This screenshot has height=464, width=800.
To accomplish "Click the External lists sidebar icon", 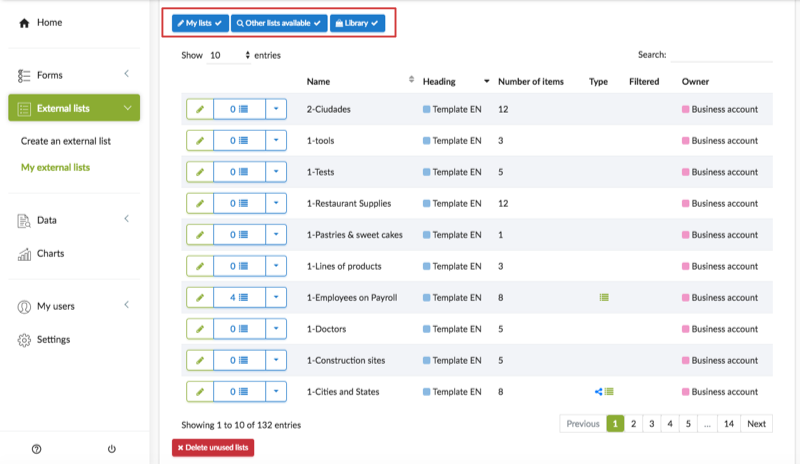I will (x=23, y=109).
